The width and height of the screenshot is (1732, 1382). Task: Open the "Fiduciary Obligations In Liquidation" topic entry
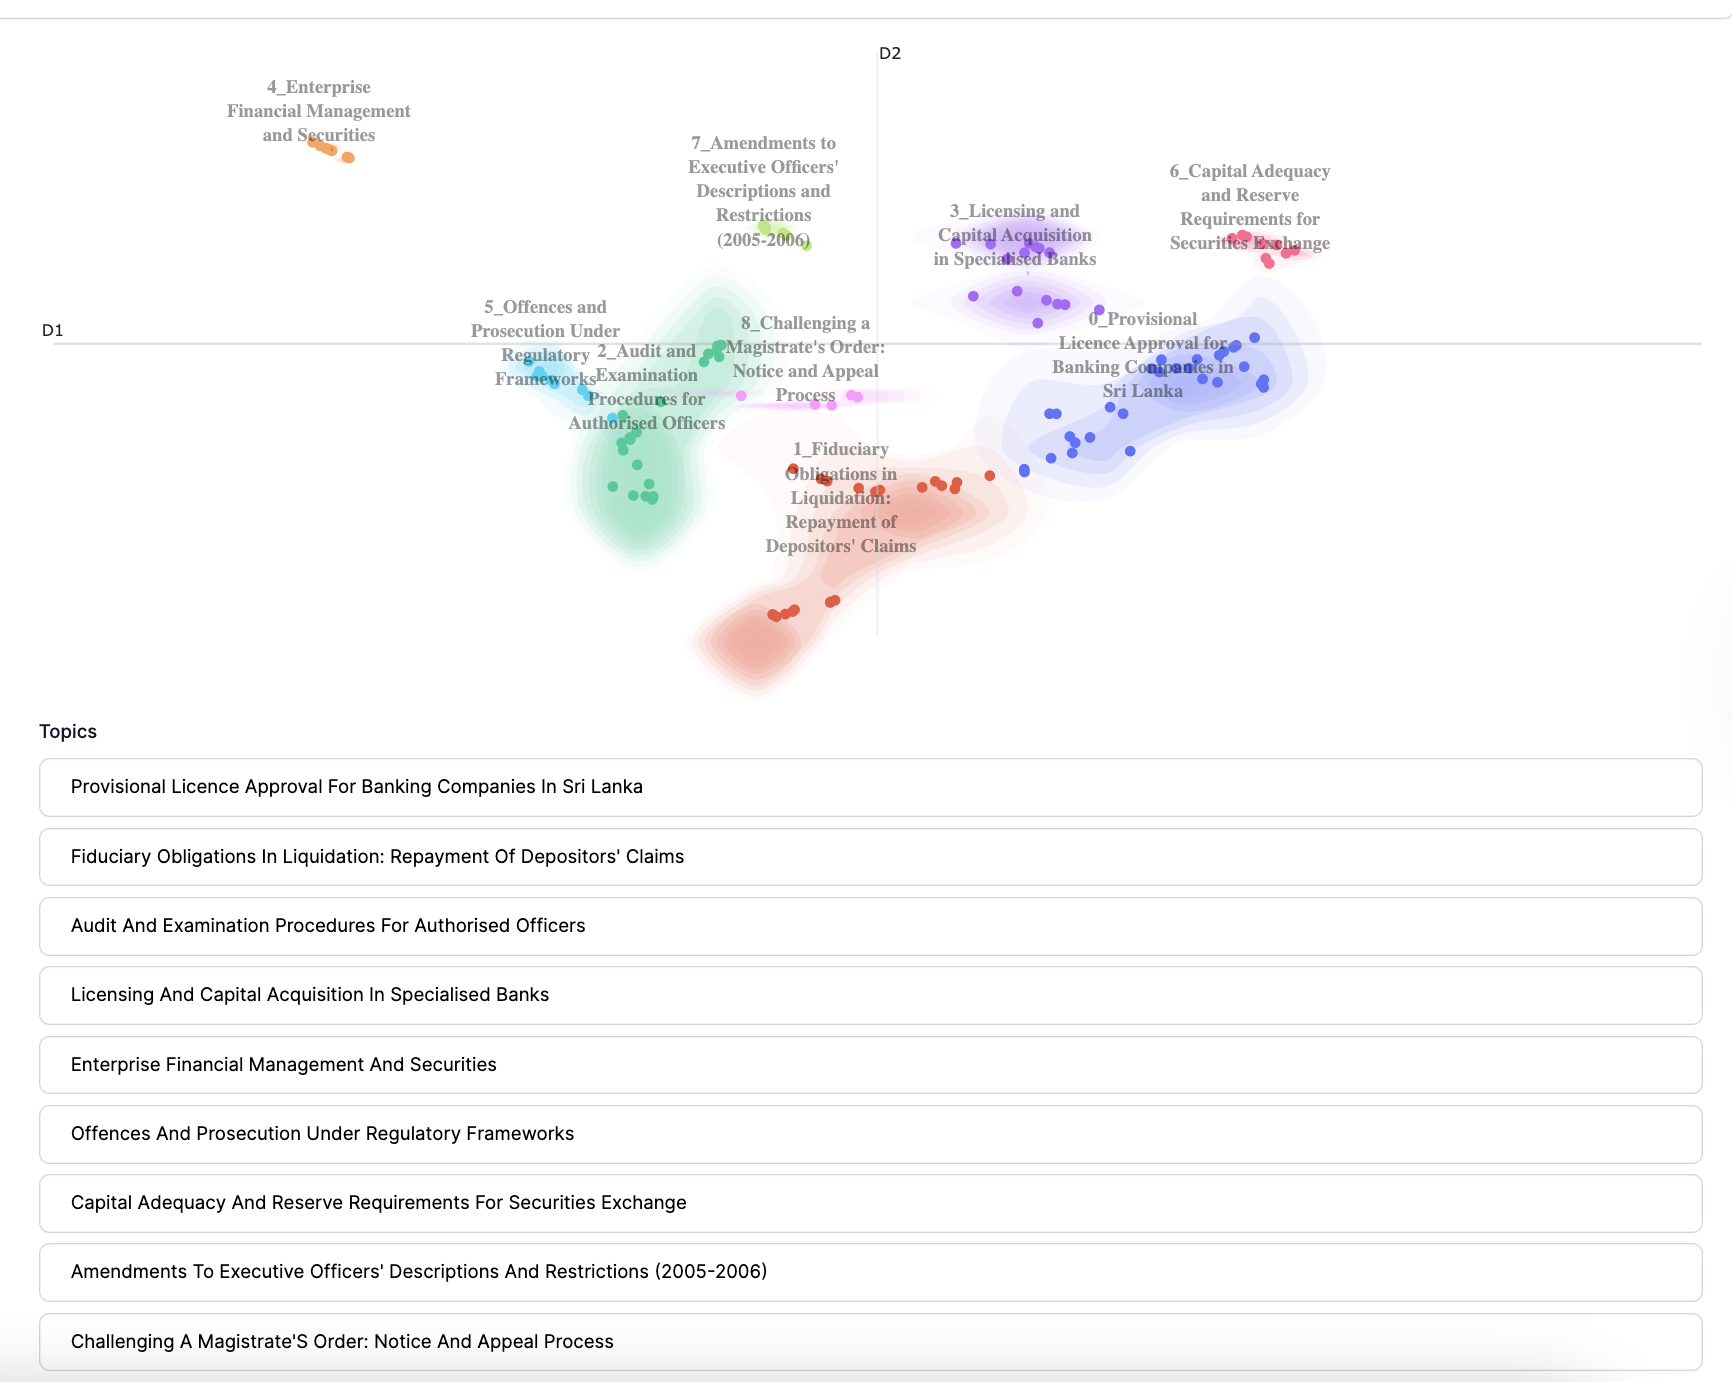coord(376,857)
